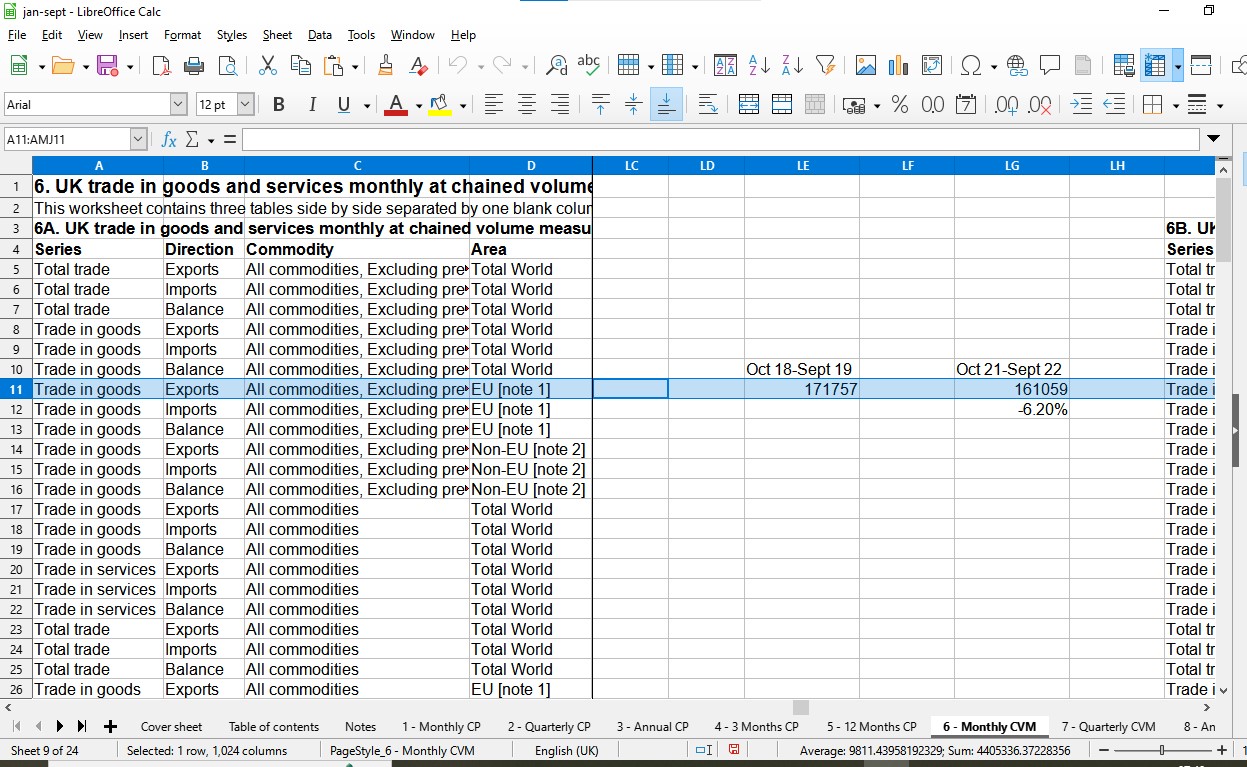Toggle Print Preview
1247x767 pixels.
coord(228,66)
